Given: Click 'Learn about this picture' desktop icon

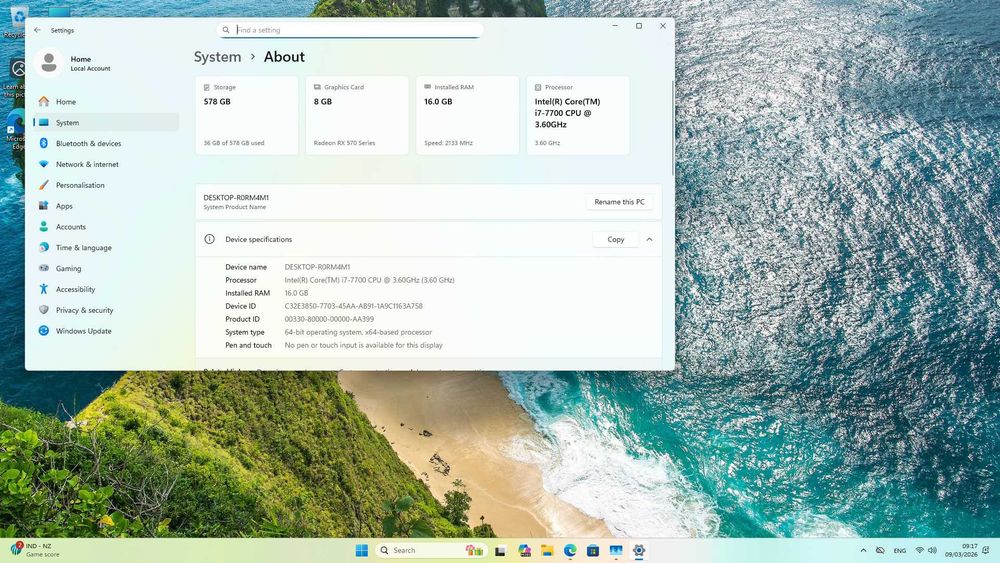Looking at the screenshot, I should coord(16,78).
